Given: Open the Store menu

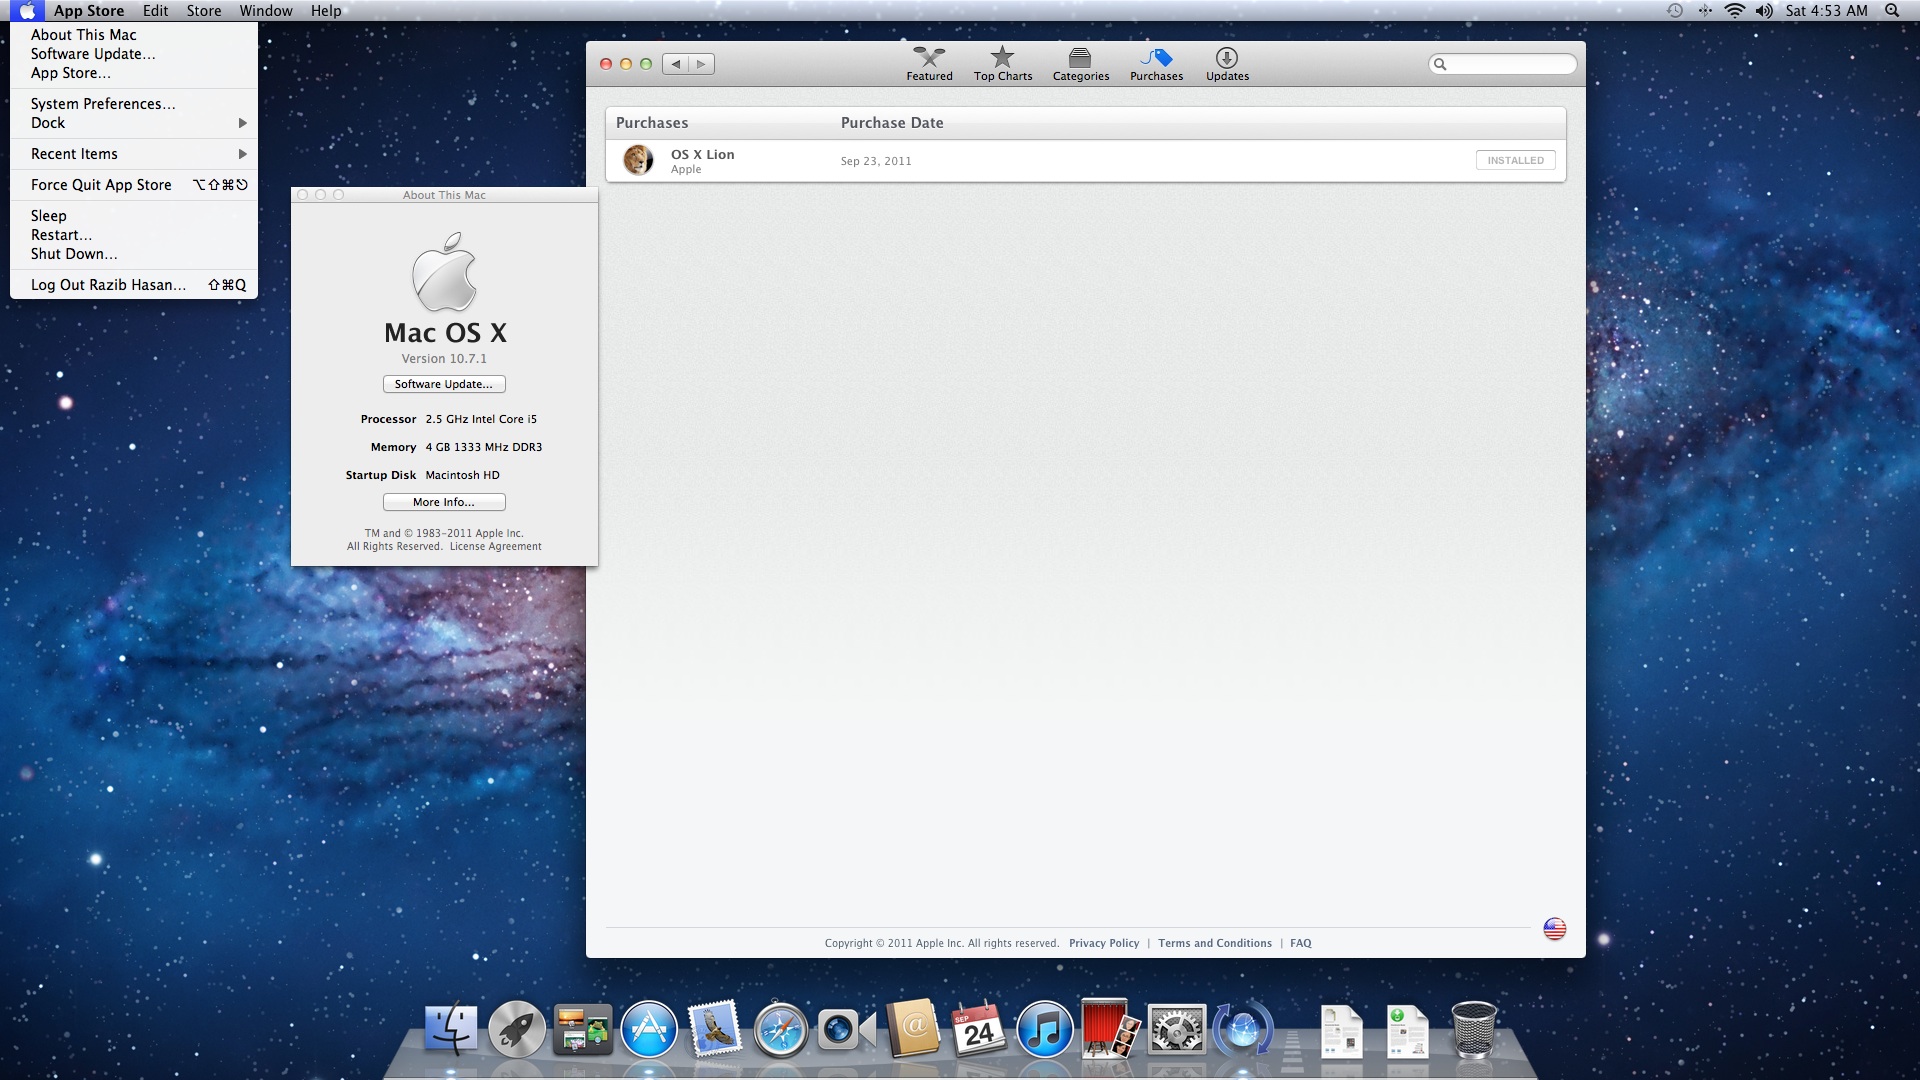Looking at the screenshot, I should (204, 11).
